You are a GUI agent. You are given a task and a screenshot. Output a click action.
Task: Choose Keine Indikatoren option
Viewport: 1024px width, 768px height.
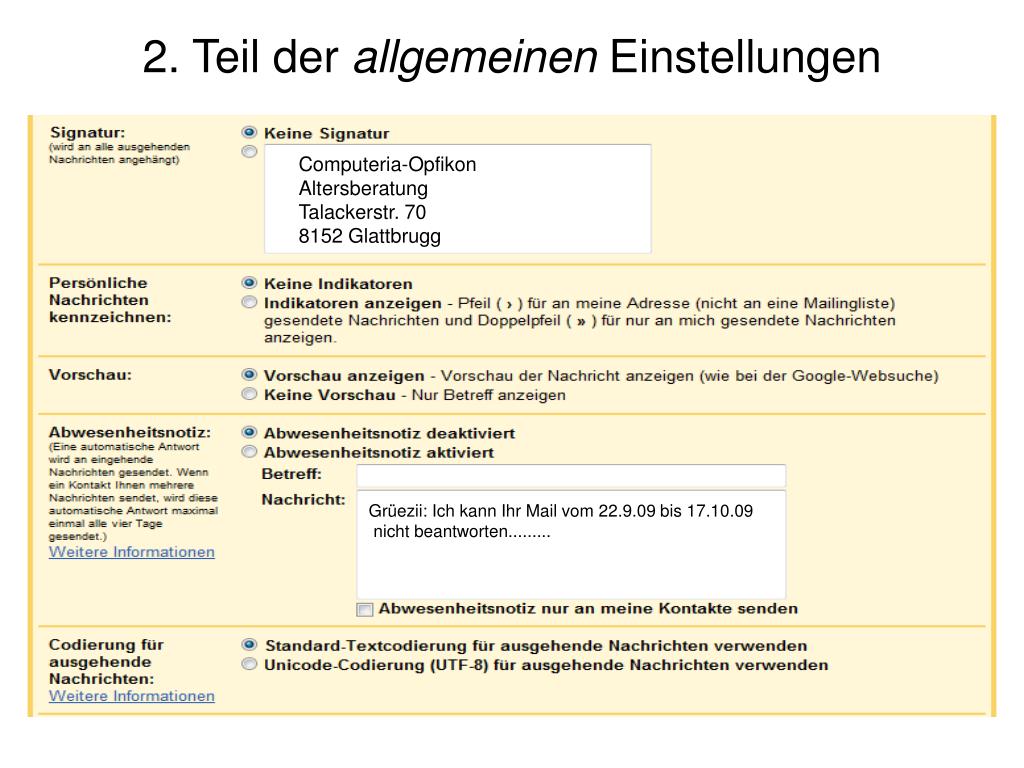point(249,283)
